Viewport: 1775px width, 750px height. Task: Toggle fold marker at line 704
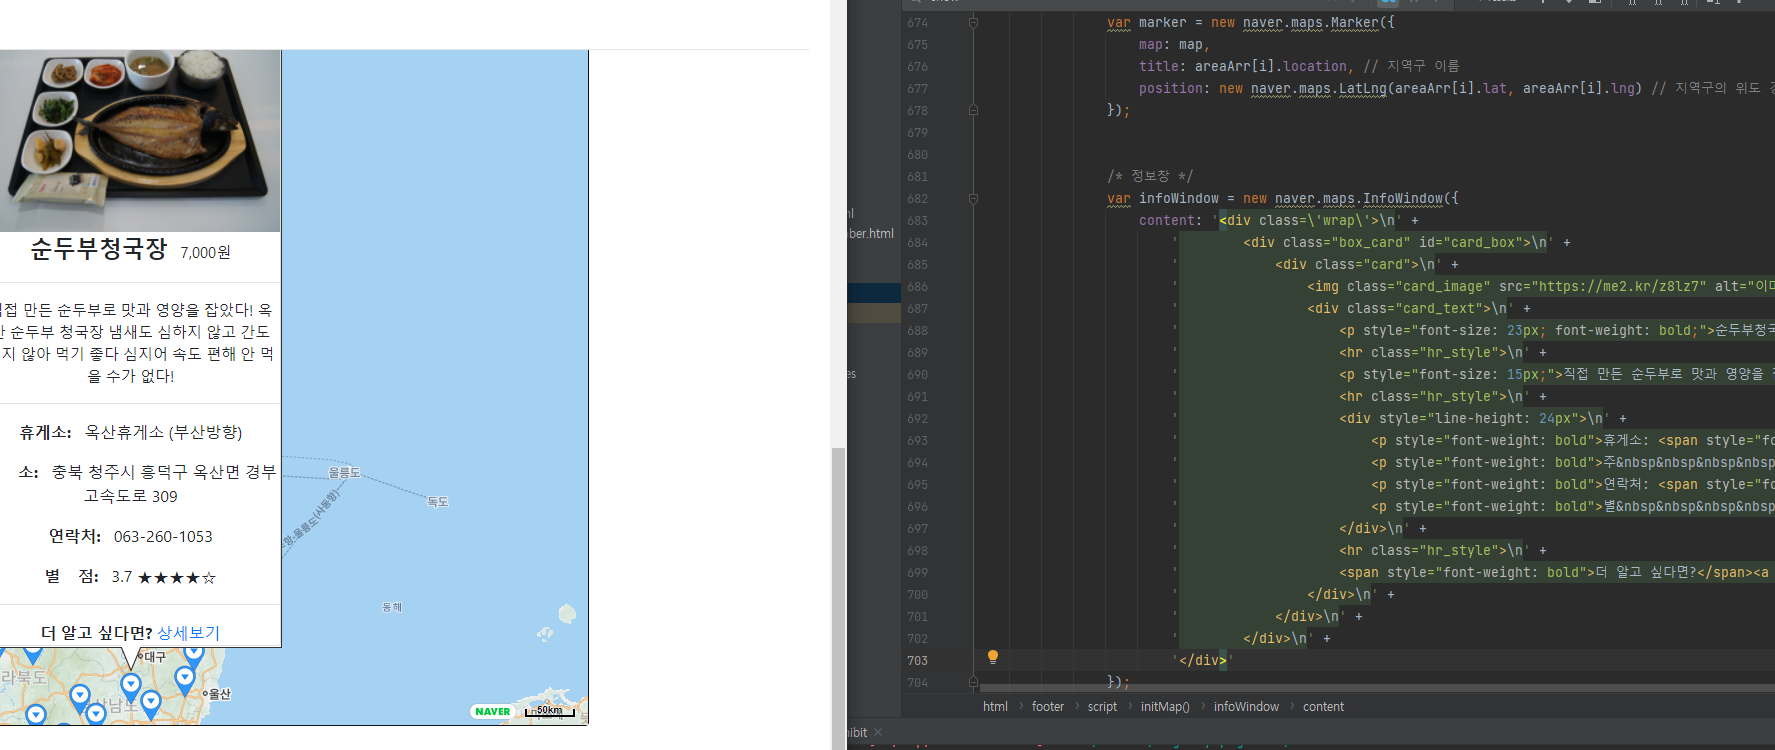pos(973,682)
